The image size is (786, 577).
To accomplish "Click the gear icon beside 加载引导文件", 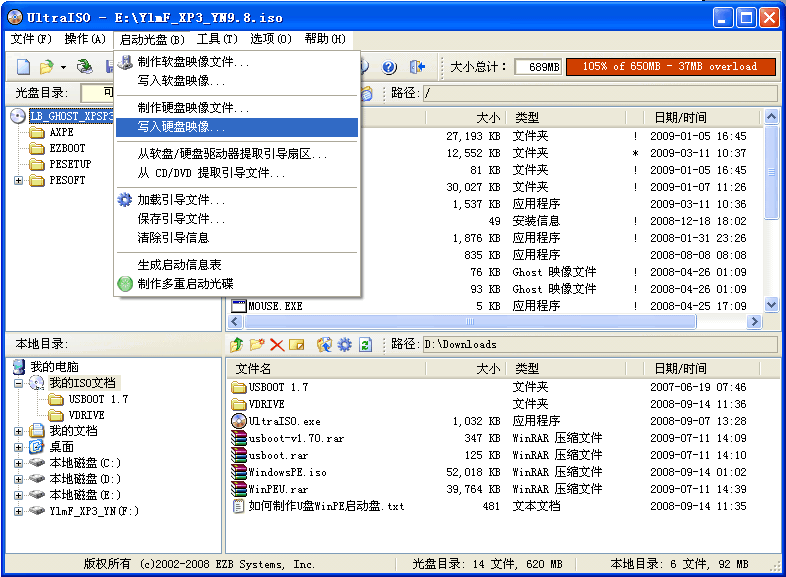I will (124, 200).
